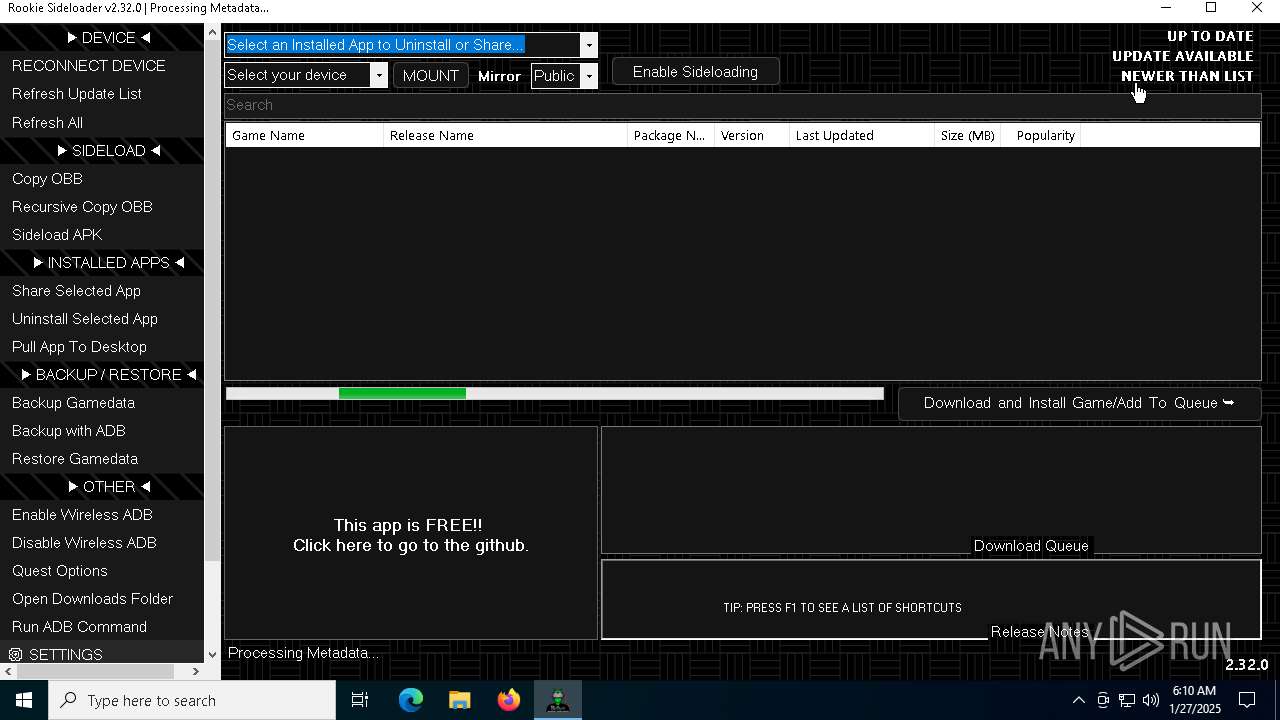Sort by Release Name column
Image resolution: width=1280 pixels, height=720 pixels.
[505, 135]
